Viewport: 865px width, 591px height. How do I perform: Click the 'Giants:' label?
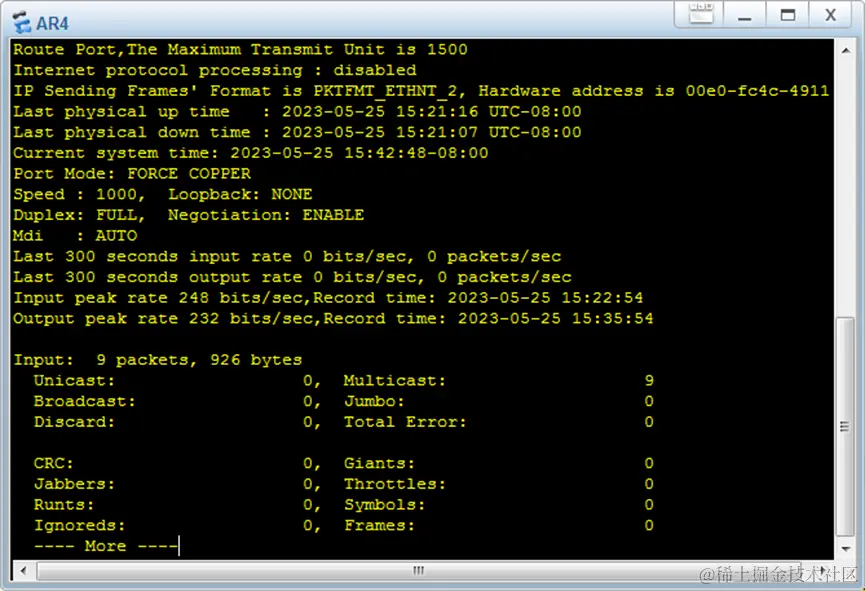(x=380, y=464)
